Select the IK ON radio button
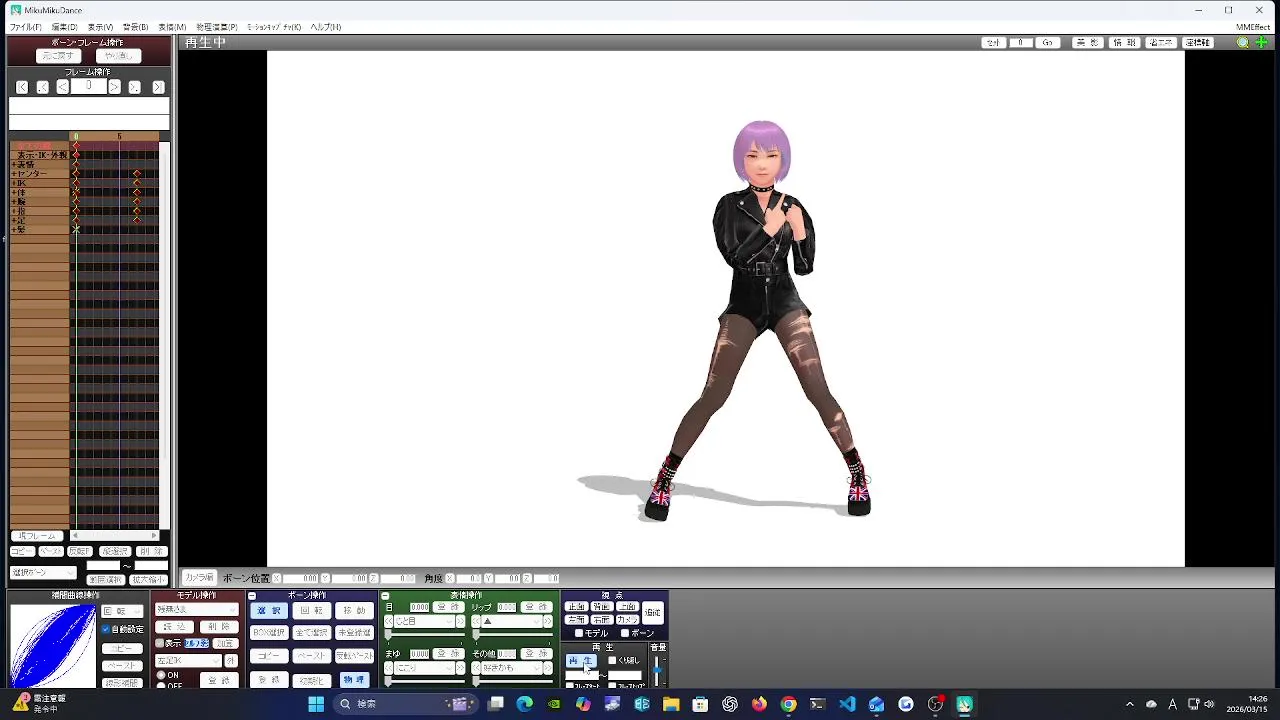 click(x=161, y=675)
